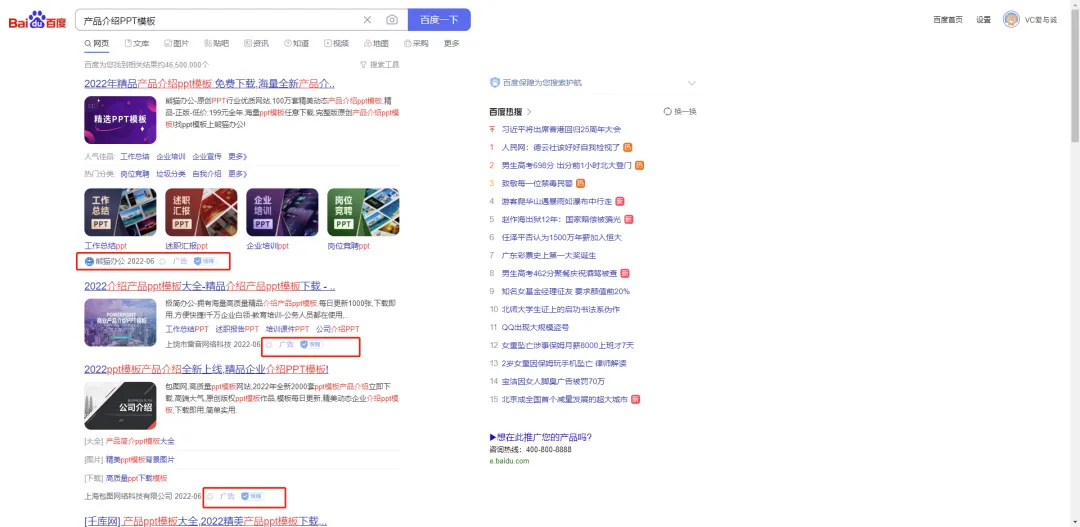Open hot search 北京成全国首个减量发展的超大城市

pos(565,399)
